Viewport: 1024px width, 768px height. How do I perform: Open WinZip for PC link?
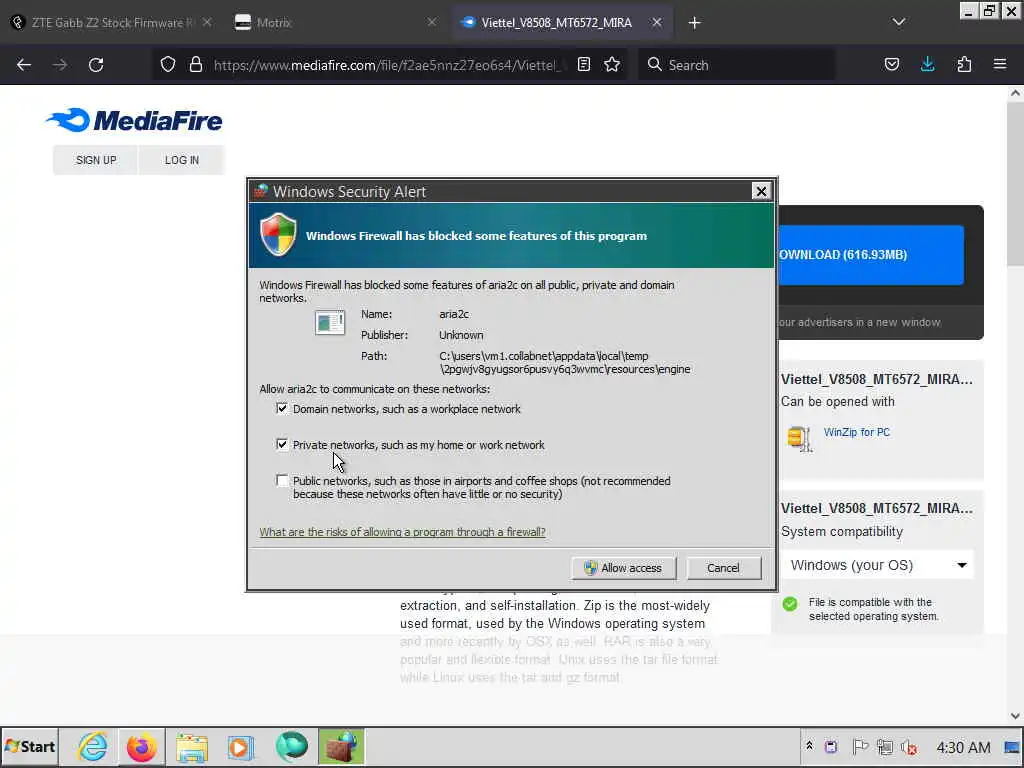point(857,432)
